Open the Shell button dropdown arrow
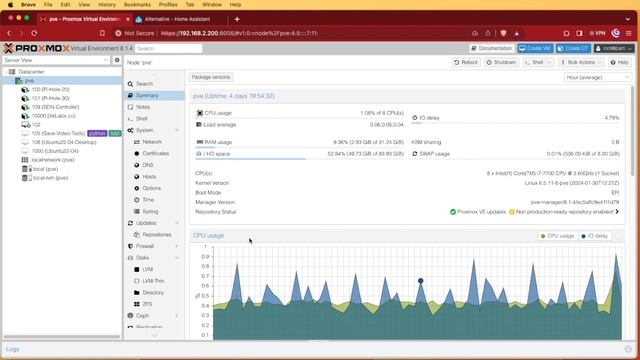 pyautogui.click(x=549, y=62)
